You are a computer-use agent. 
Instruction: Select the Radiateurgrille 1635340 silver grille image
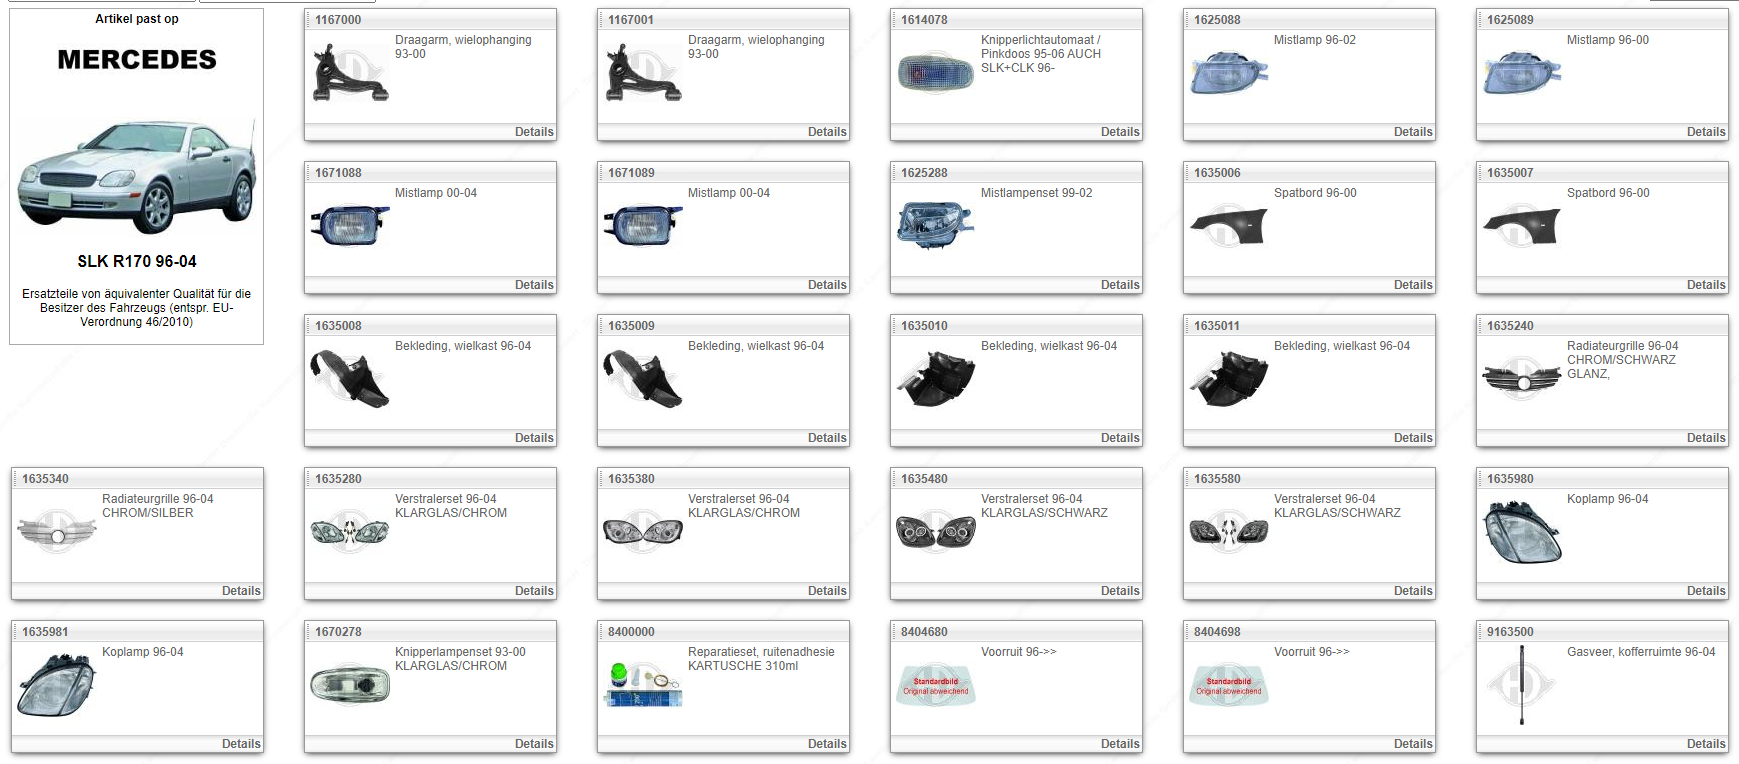point(57,532)
